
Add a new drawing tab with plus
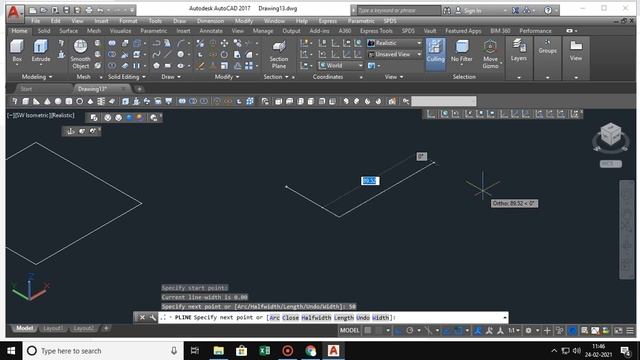point(139,89)
